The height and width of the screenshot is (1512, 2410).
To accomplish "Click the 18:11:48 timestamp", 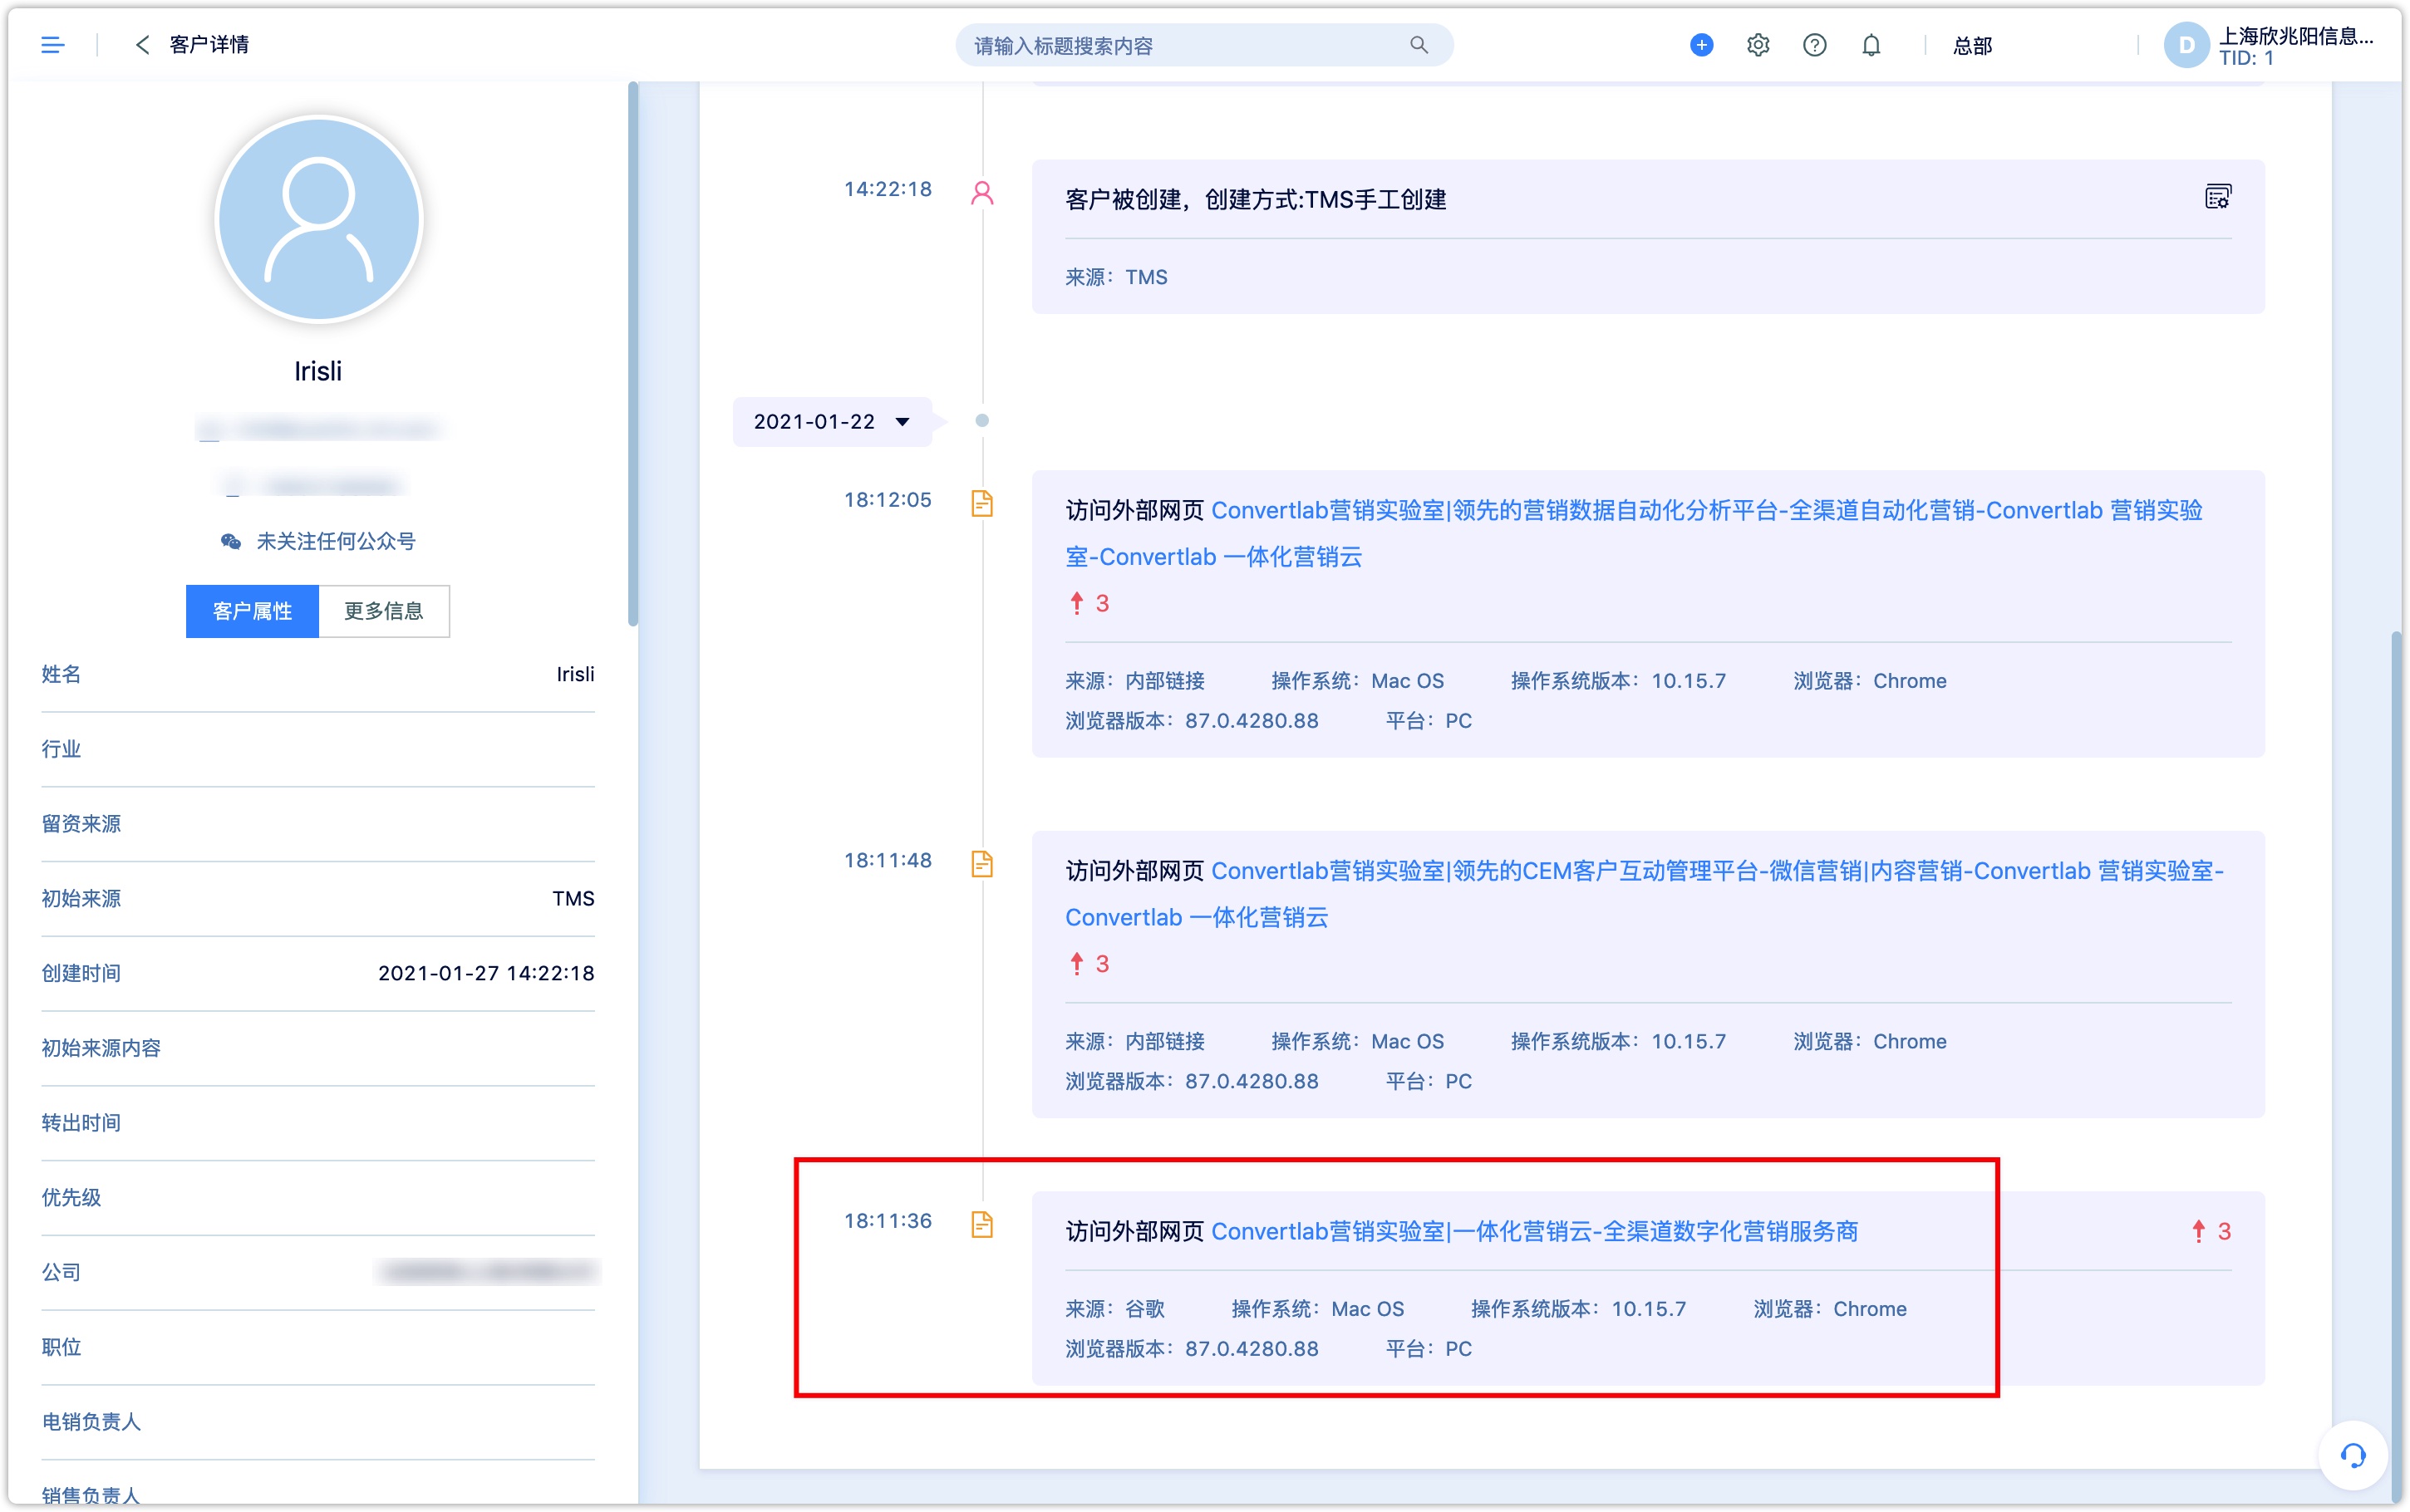I will (x=887, y=860).
